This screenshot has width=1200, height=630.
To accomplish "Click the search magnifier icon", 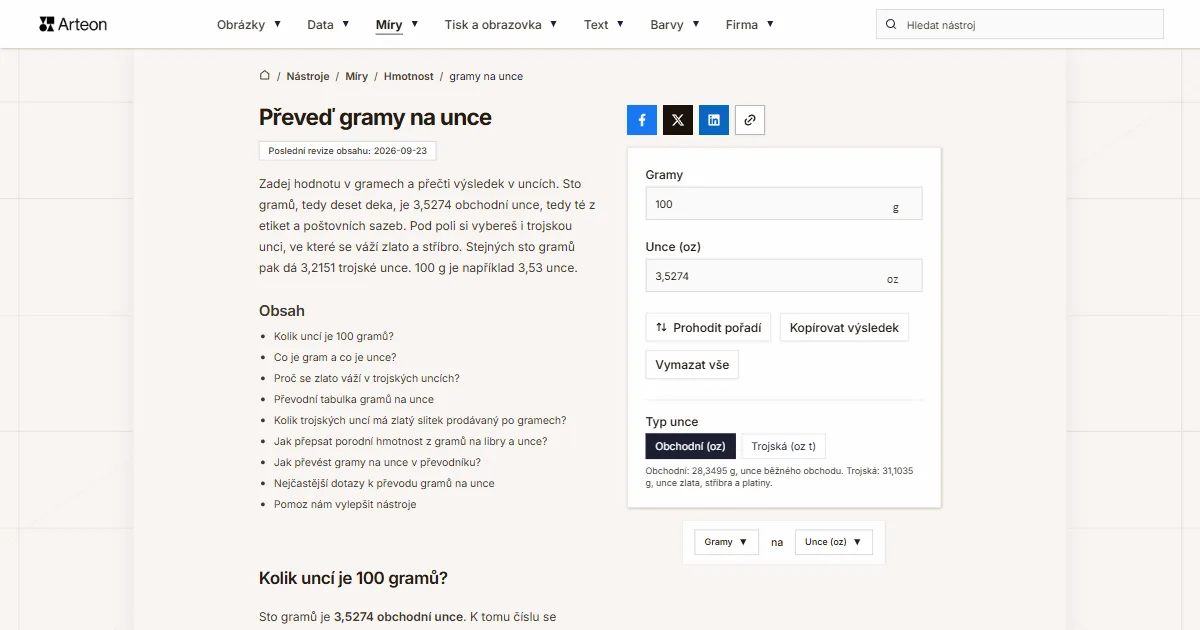I will (891, 25).
